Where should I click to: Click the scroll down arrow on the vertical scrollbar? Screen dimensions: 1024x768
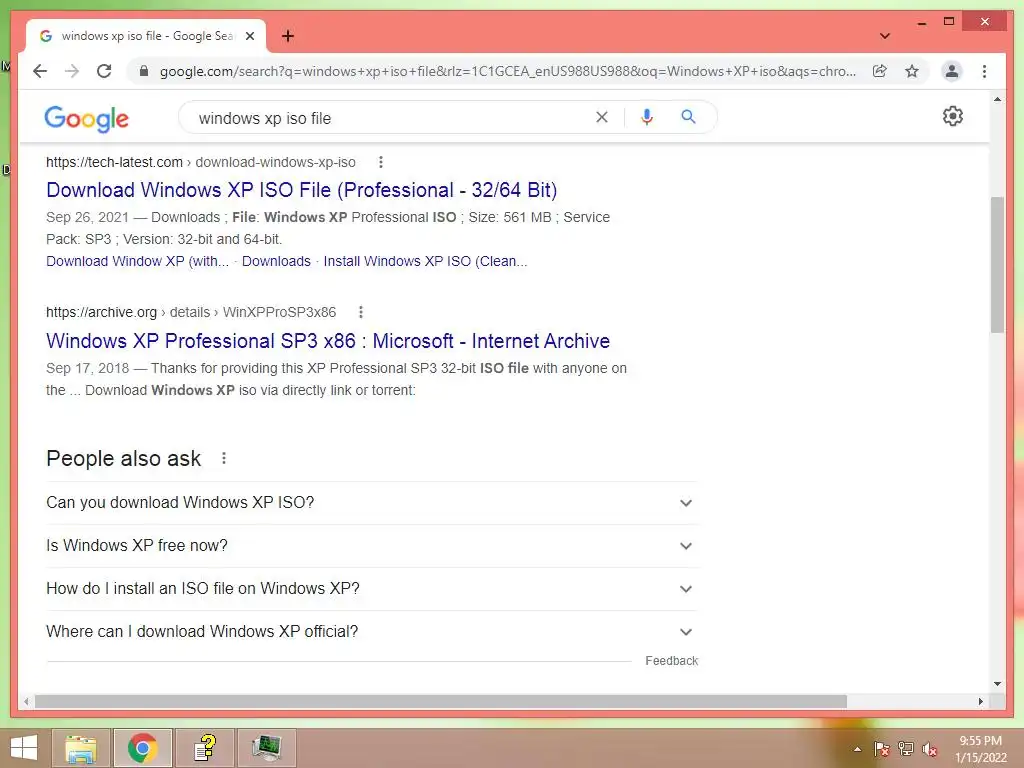click(997, 684)
